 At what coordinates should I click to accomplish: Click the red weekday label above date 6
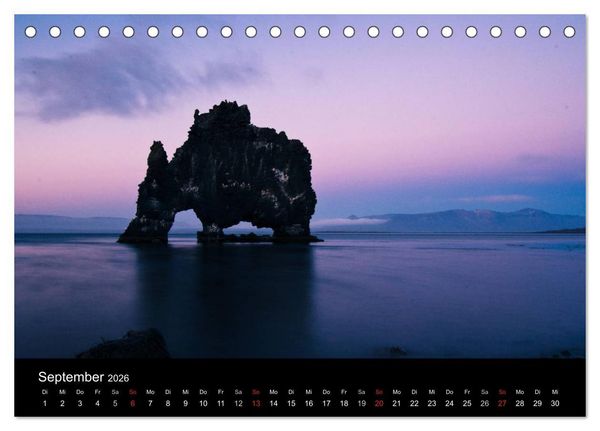[x=133, y=392]
